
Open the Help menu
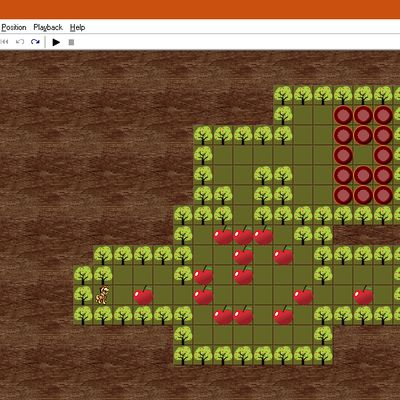coord(77,27)
